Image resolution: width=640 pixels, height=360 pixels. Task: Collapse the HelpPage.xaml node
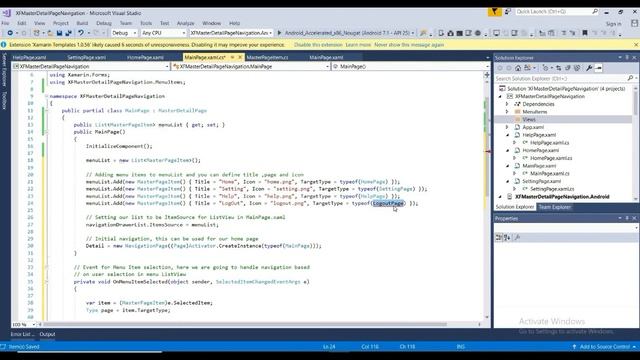tap(507, 135)
